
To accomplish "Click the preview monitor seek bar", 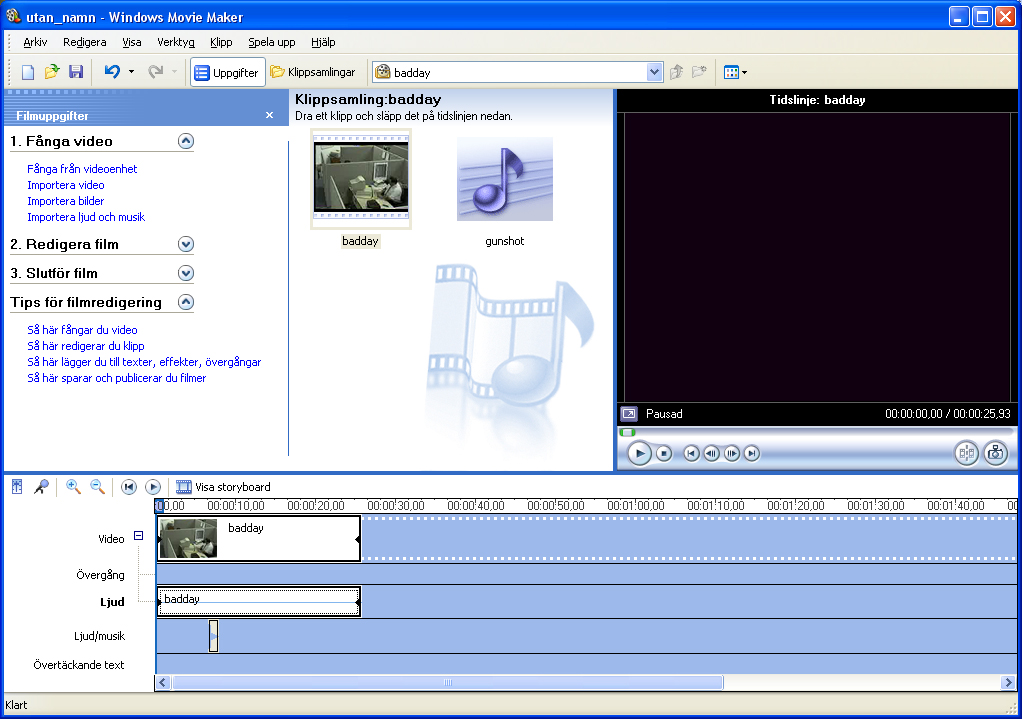I will [x=817, y=432].
